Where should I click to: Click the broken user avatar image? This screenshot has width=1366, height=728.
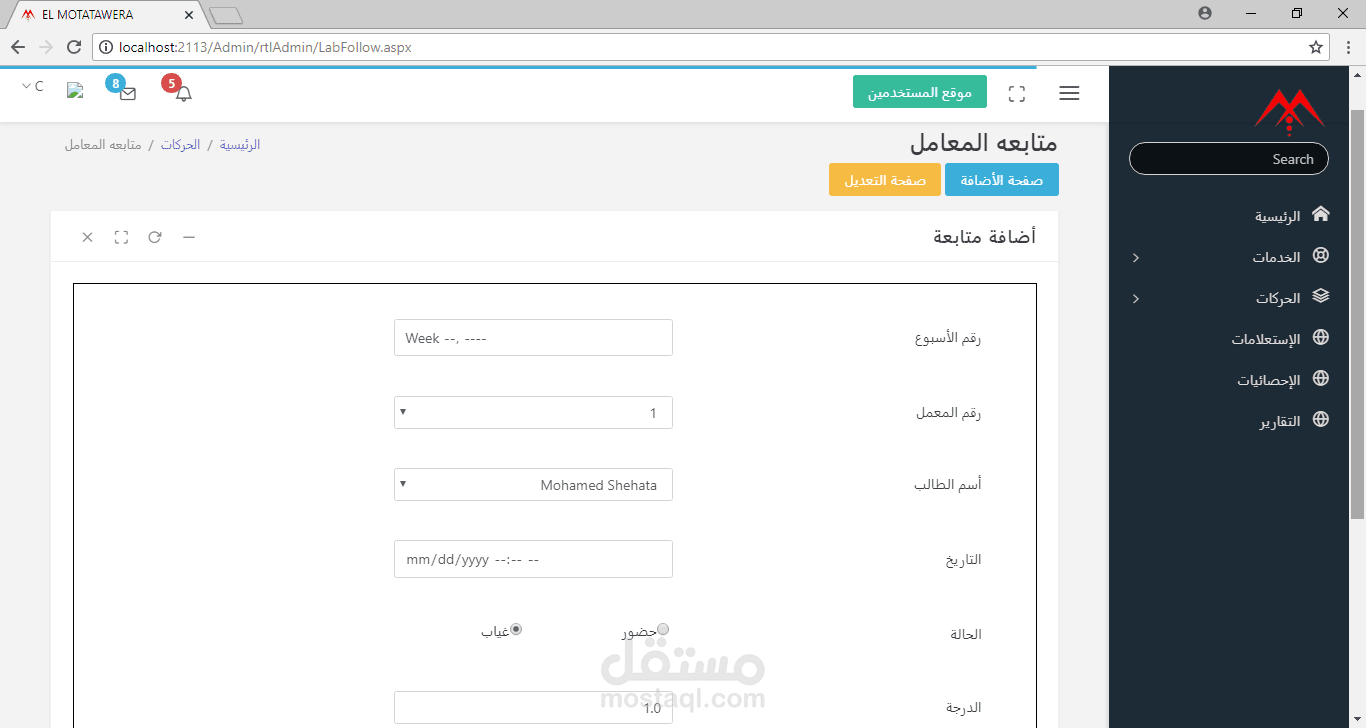pyautogui.click(x=75, y=90)
